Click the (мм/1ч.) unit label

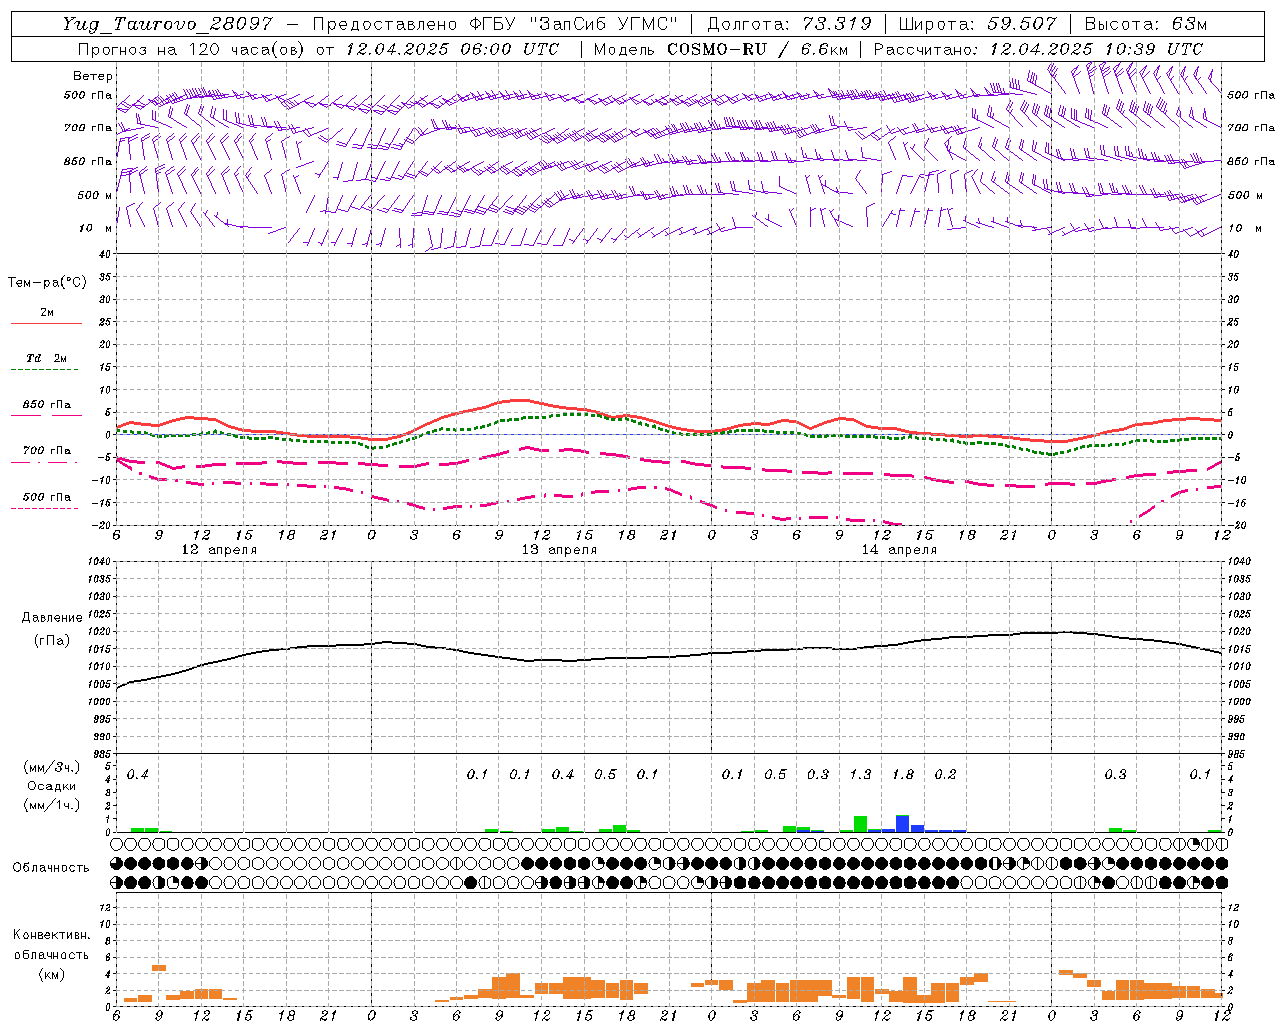(52, 805)
